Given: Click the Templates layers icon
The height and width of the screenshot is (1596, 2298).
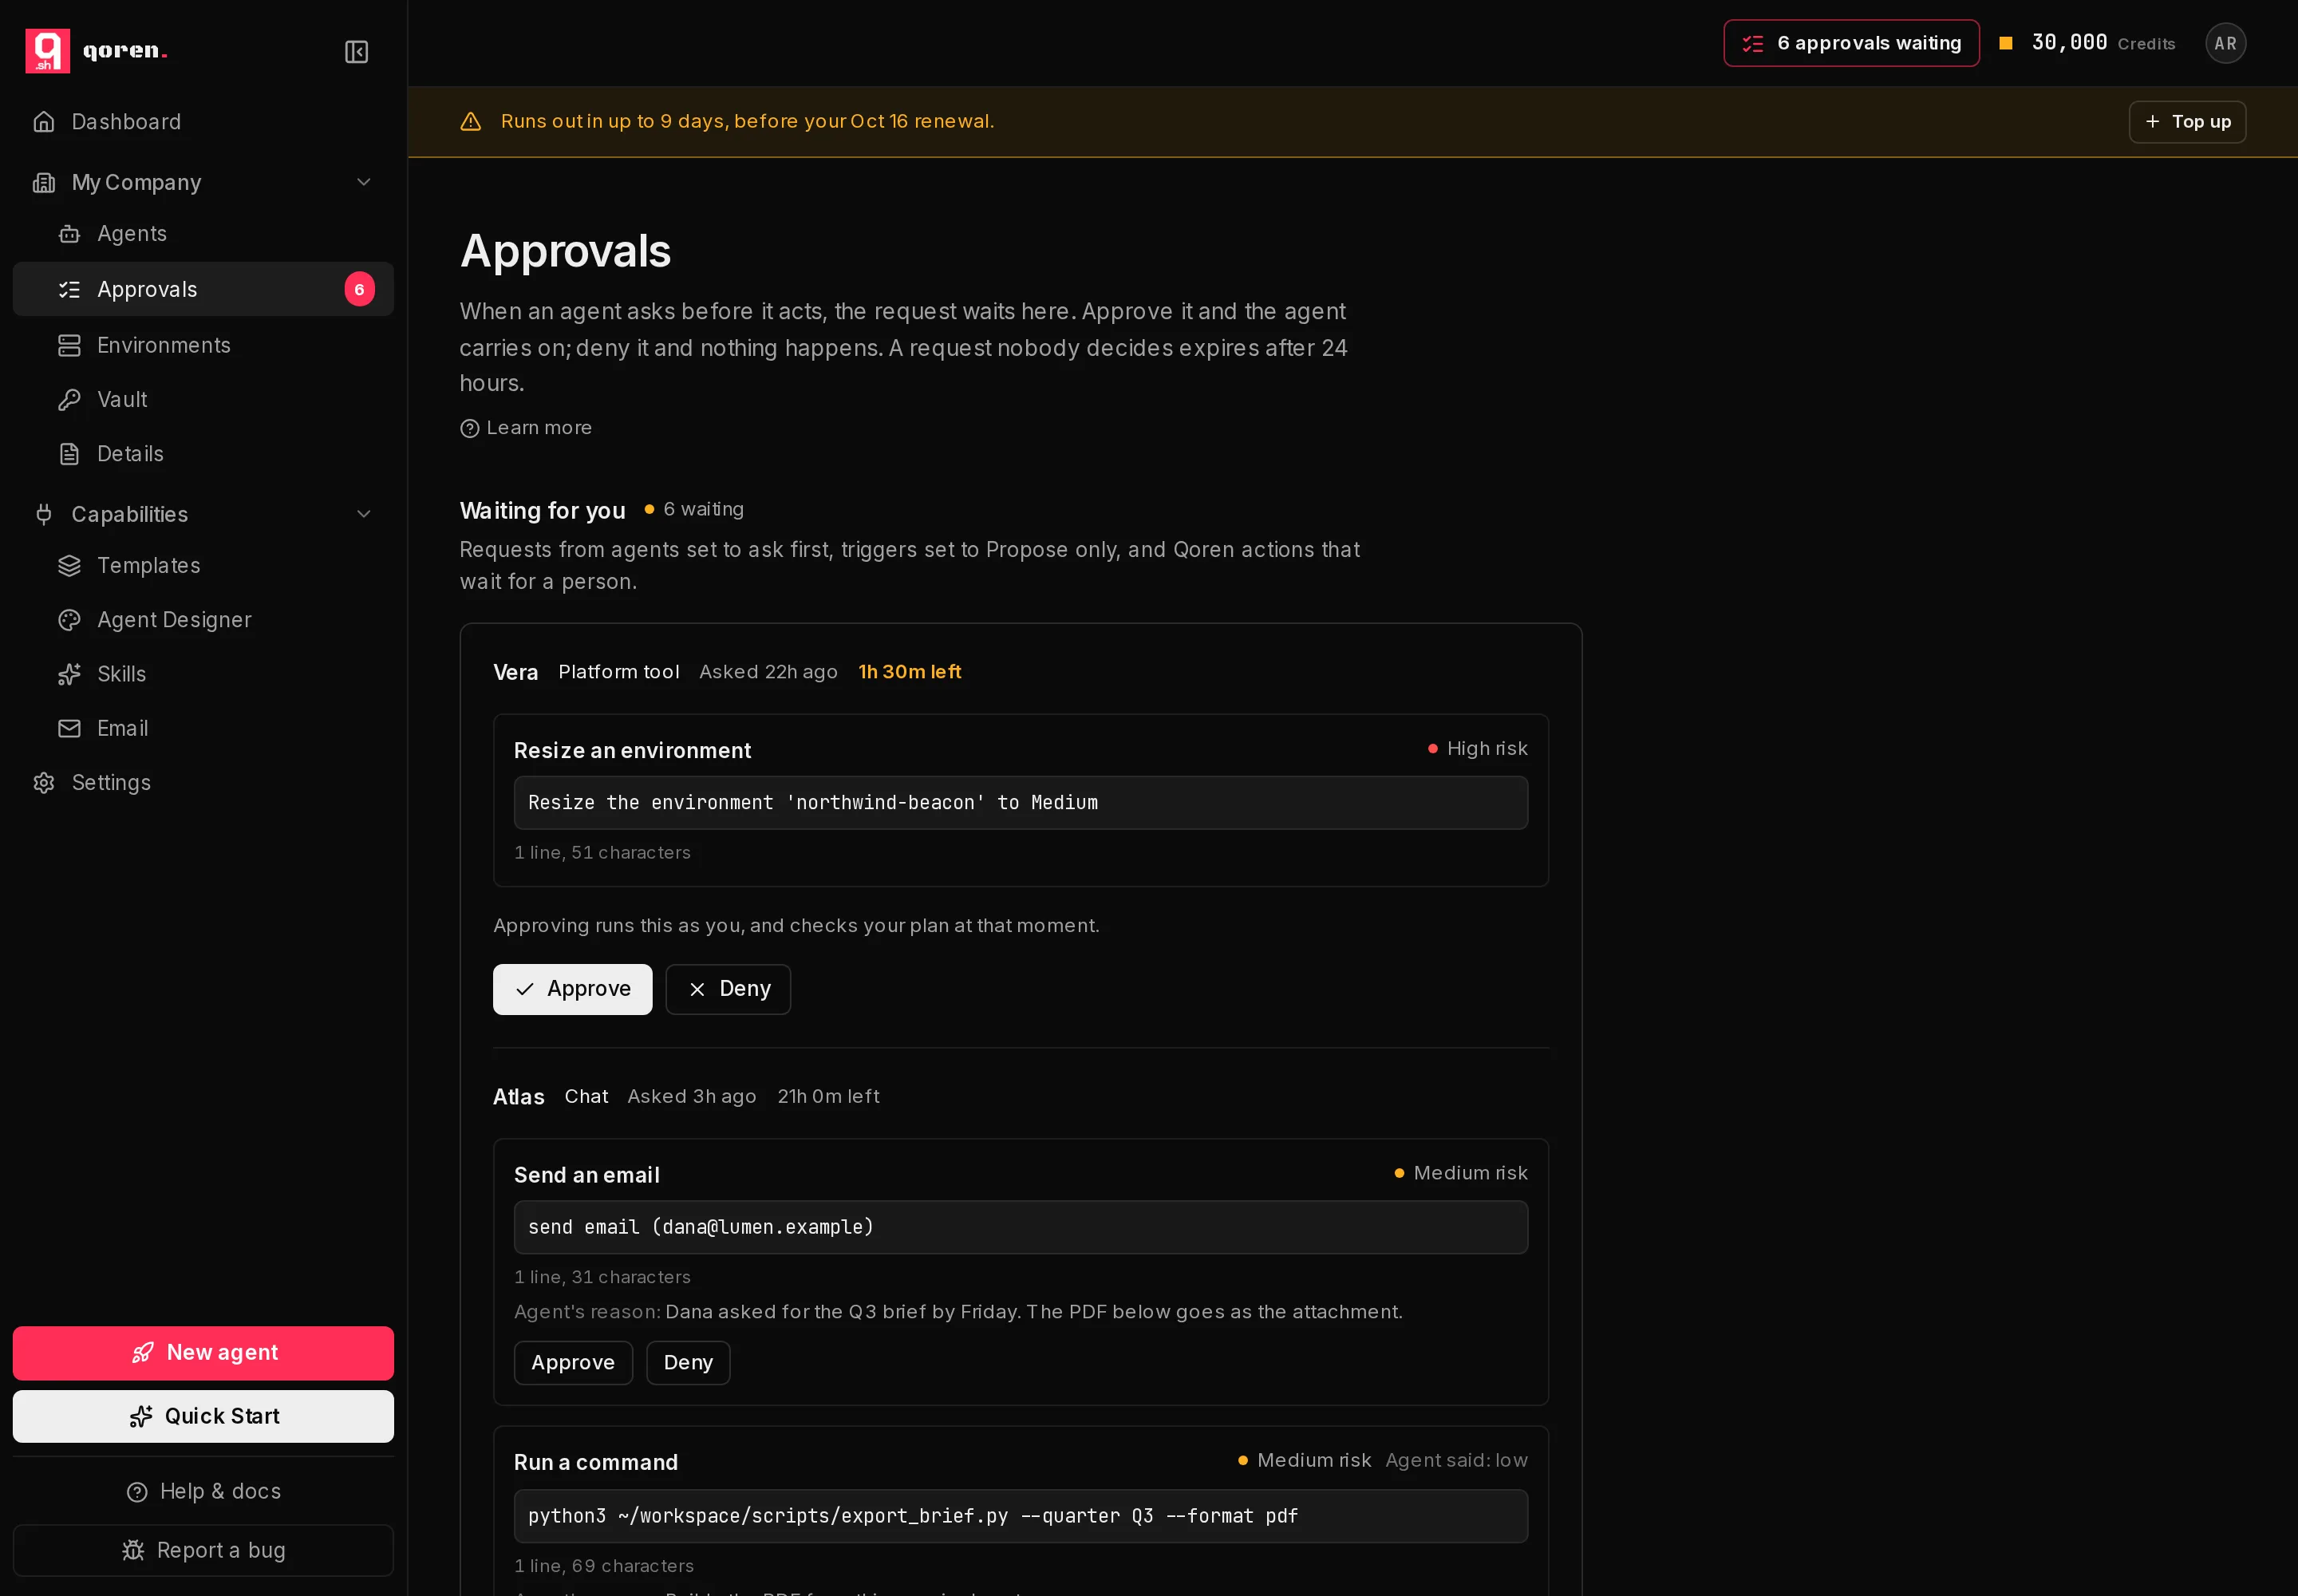Looking at the screenshot, I should [x=69, y=566].
